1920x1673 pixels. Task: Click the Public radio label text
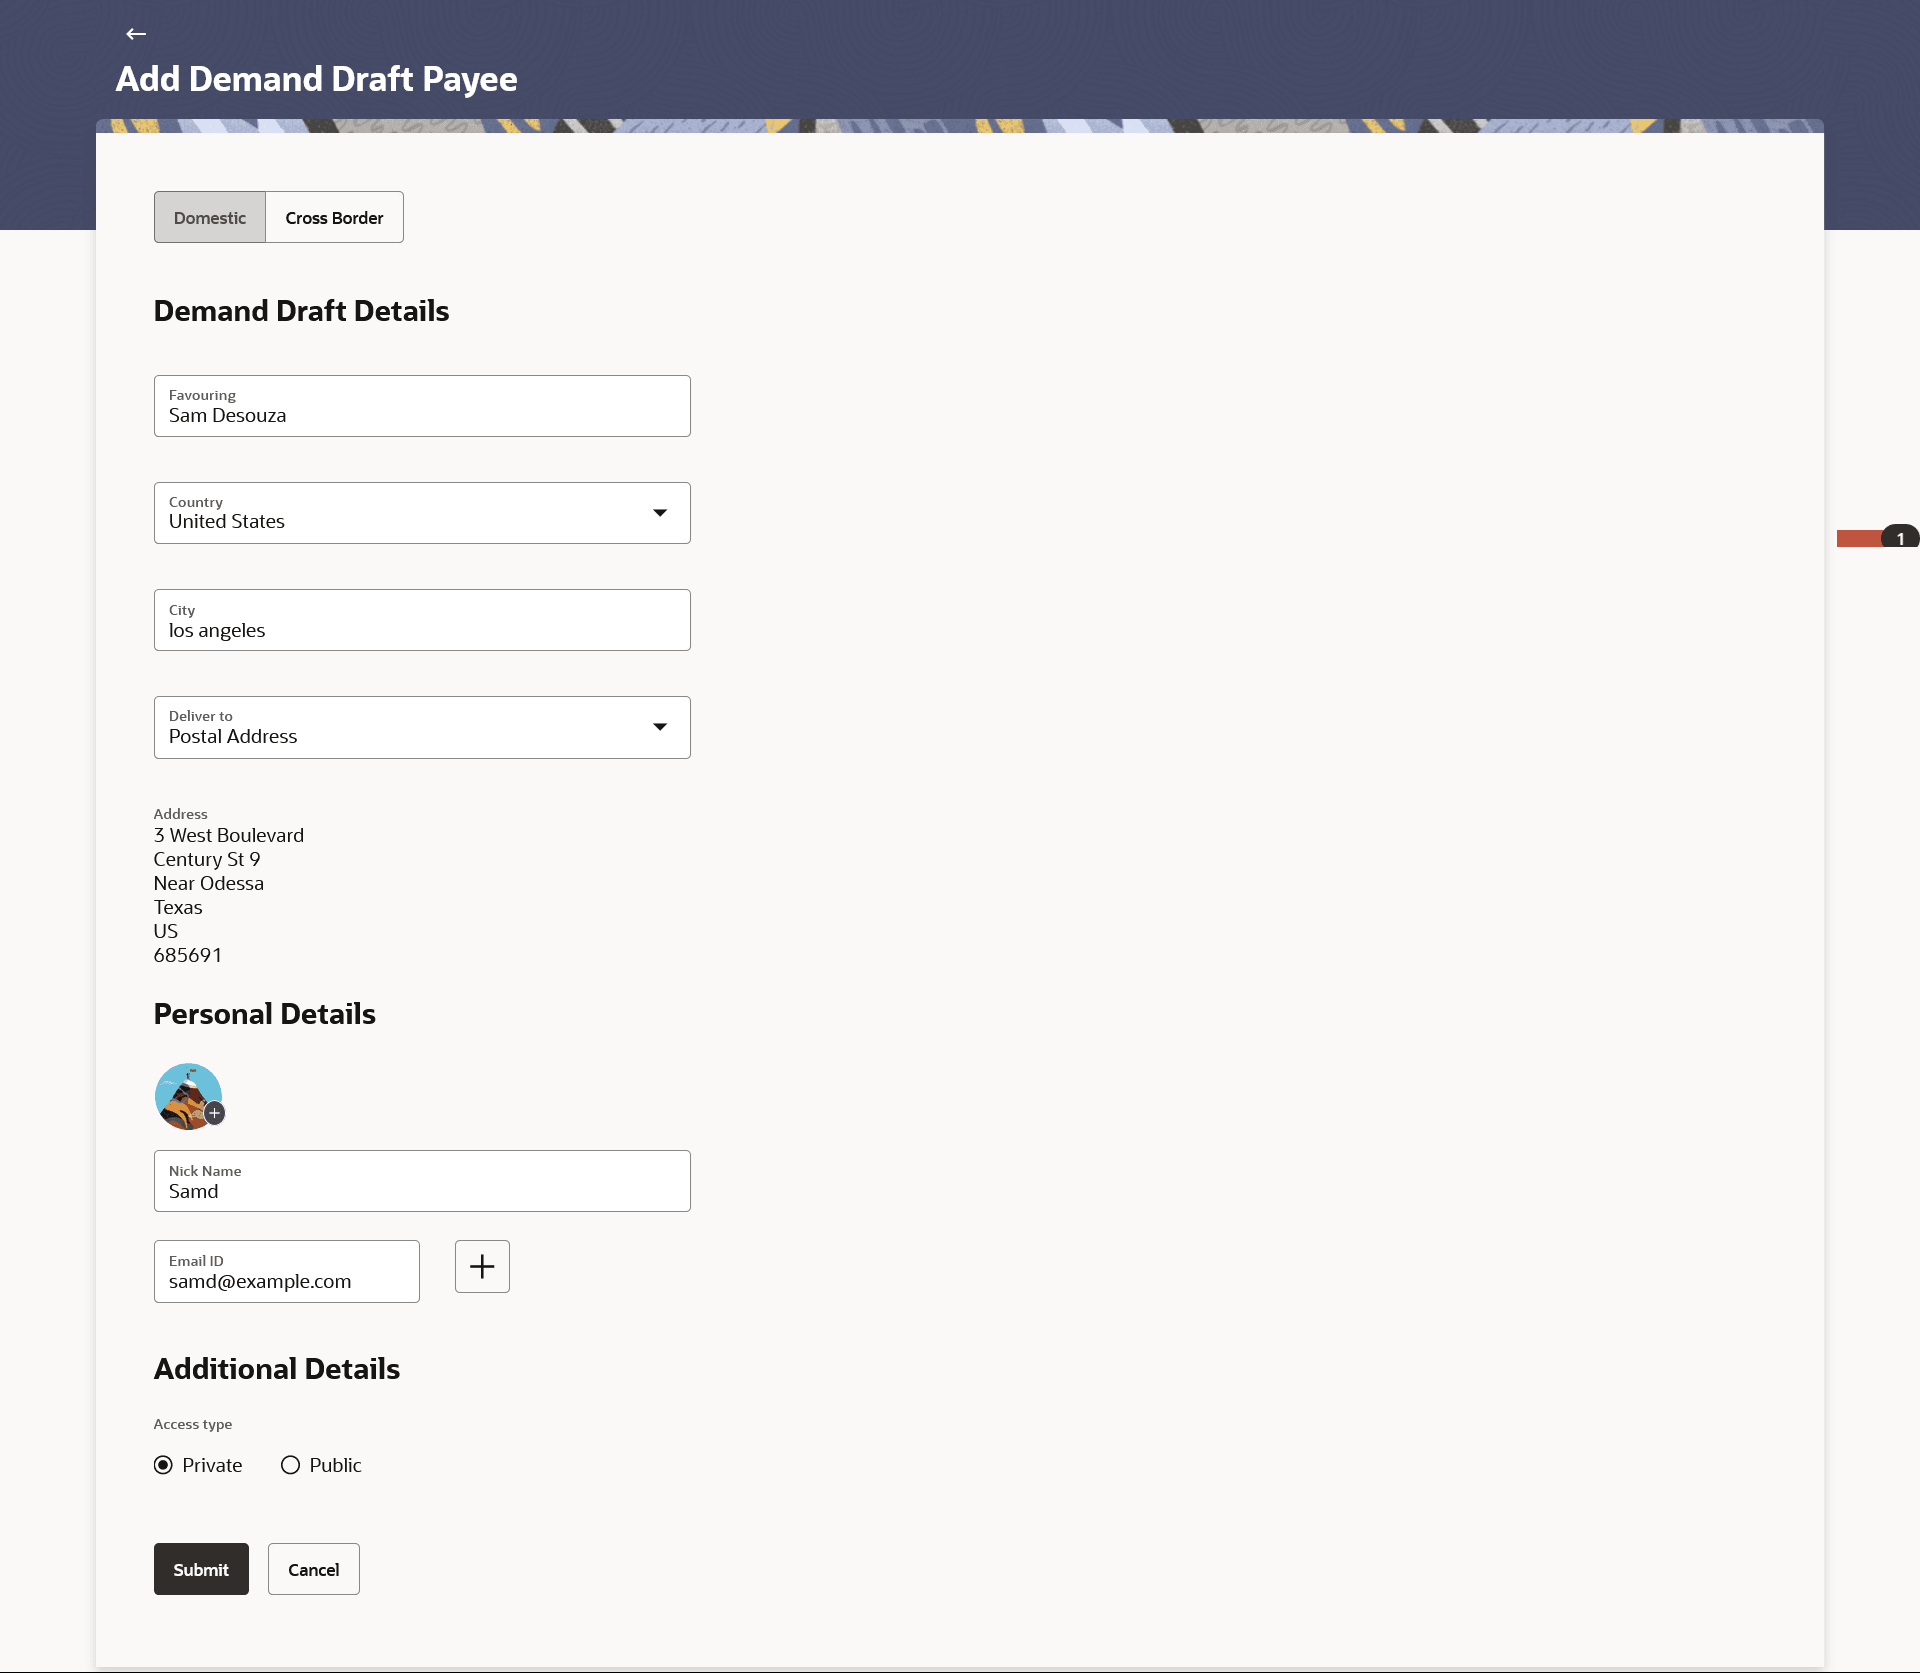(335, 1465)
